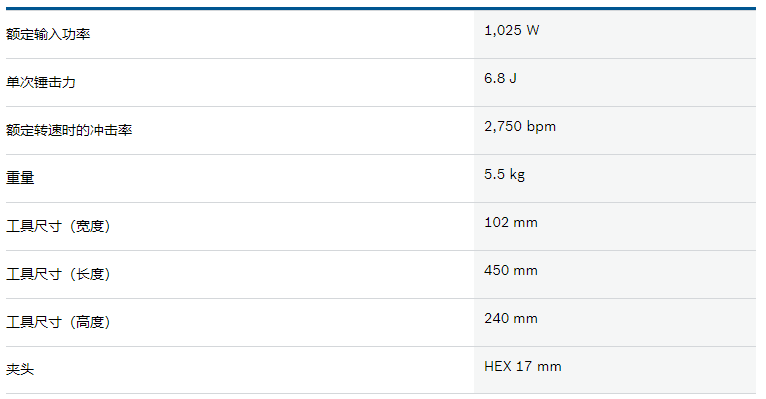This screenshot has height=399, width=766.
Task: Click the 额定转速时的冲击率 label
Action: tap(69, 130)
